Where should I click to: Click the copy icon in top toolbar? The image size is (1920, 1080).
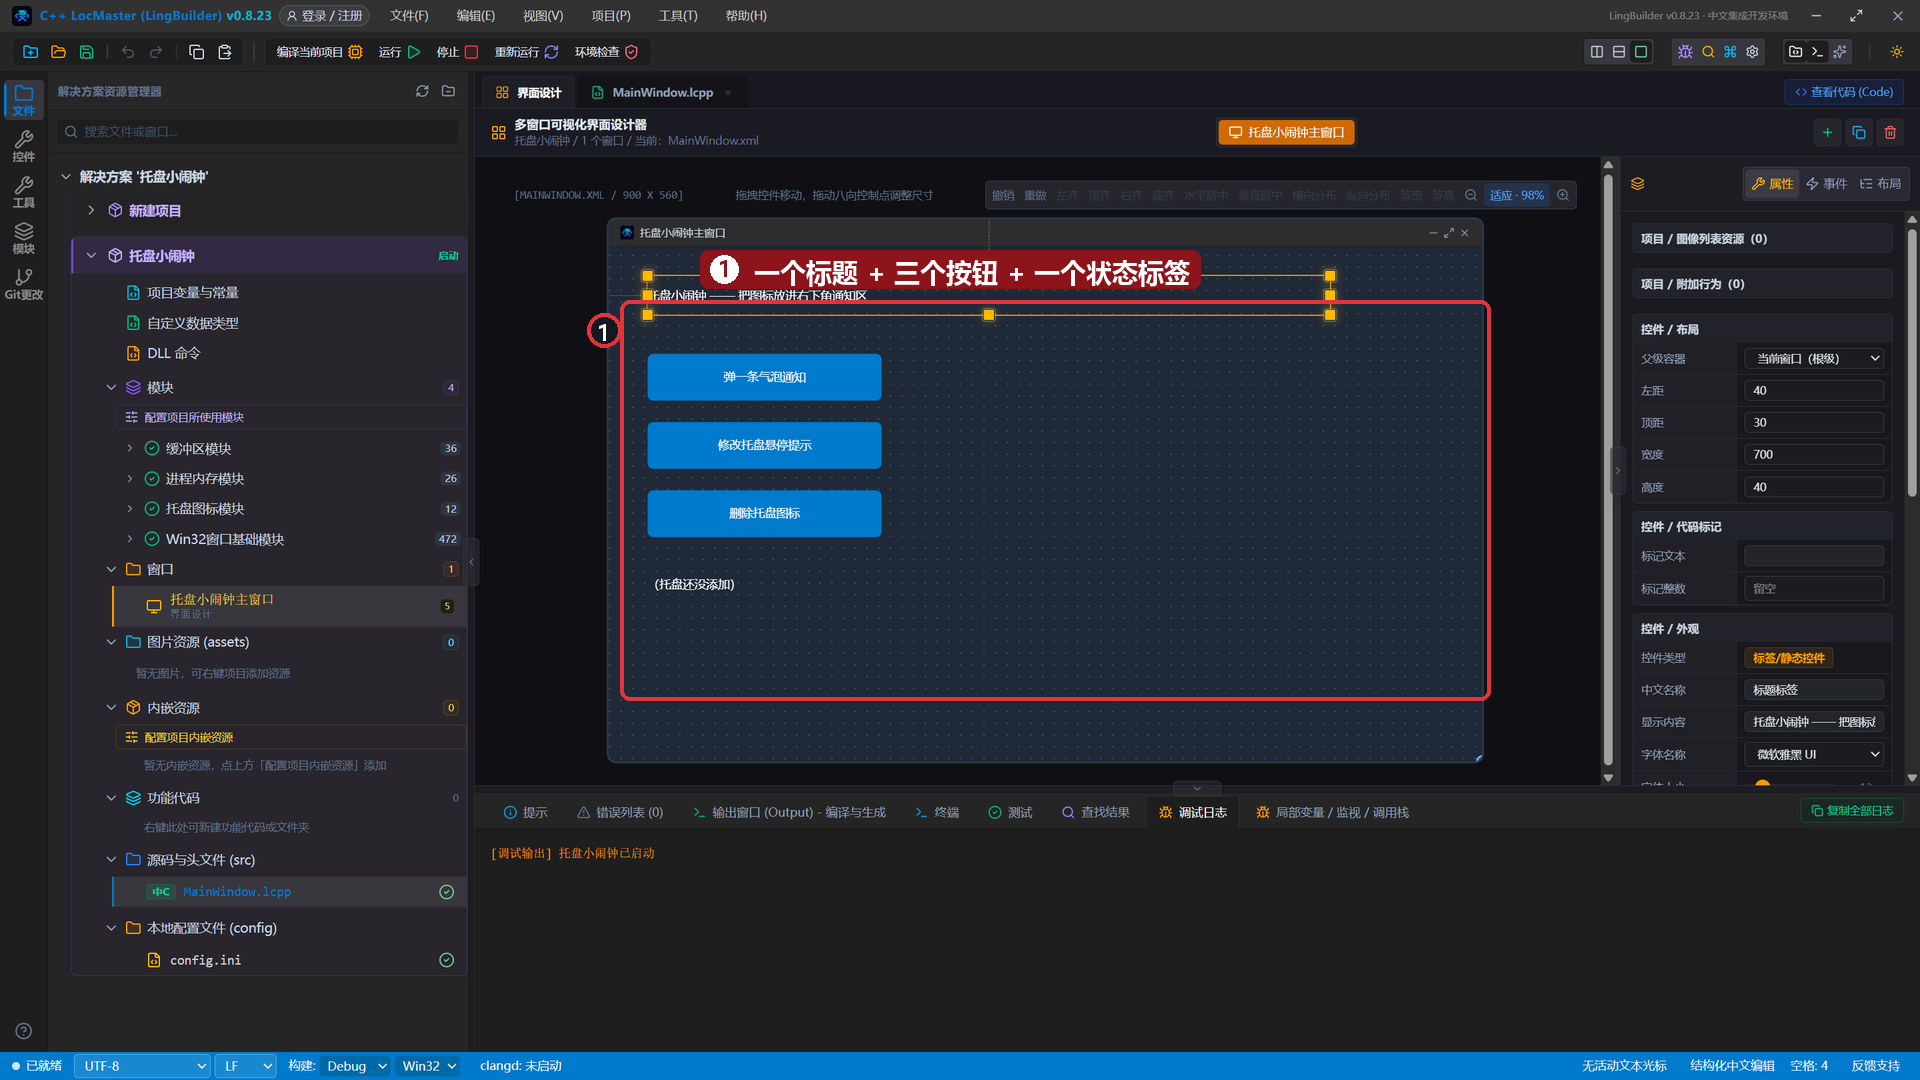197,52
